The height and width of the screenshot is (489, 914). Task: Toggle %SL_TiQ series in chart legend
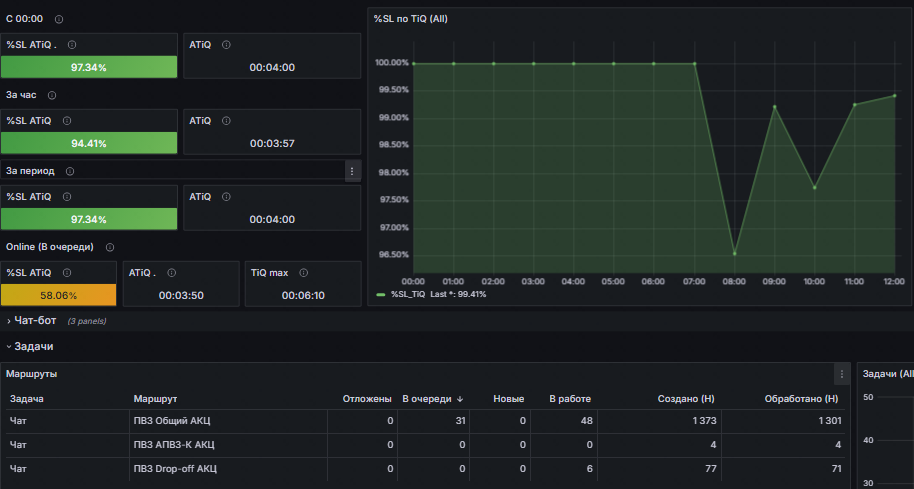pos(408,295)
